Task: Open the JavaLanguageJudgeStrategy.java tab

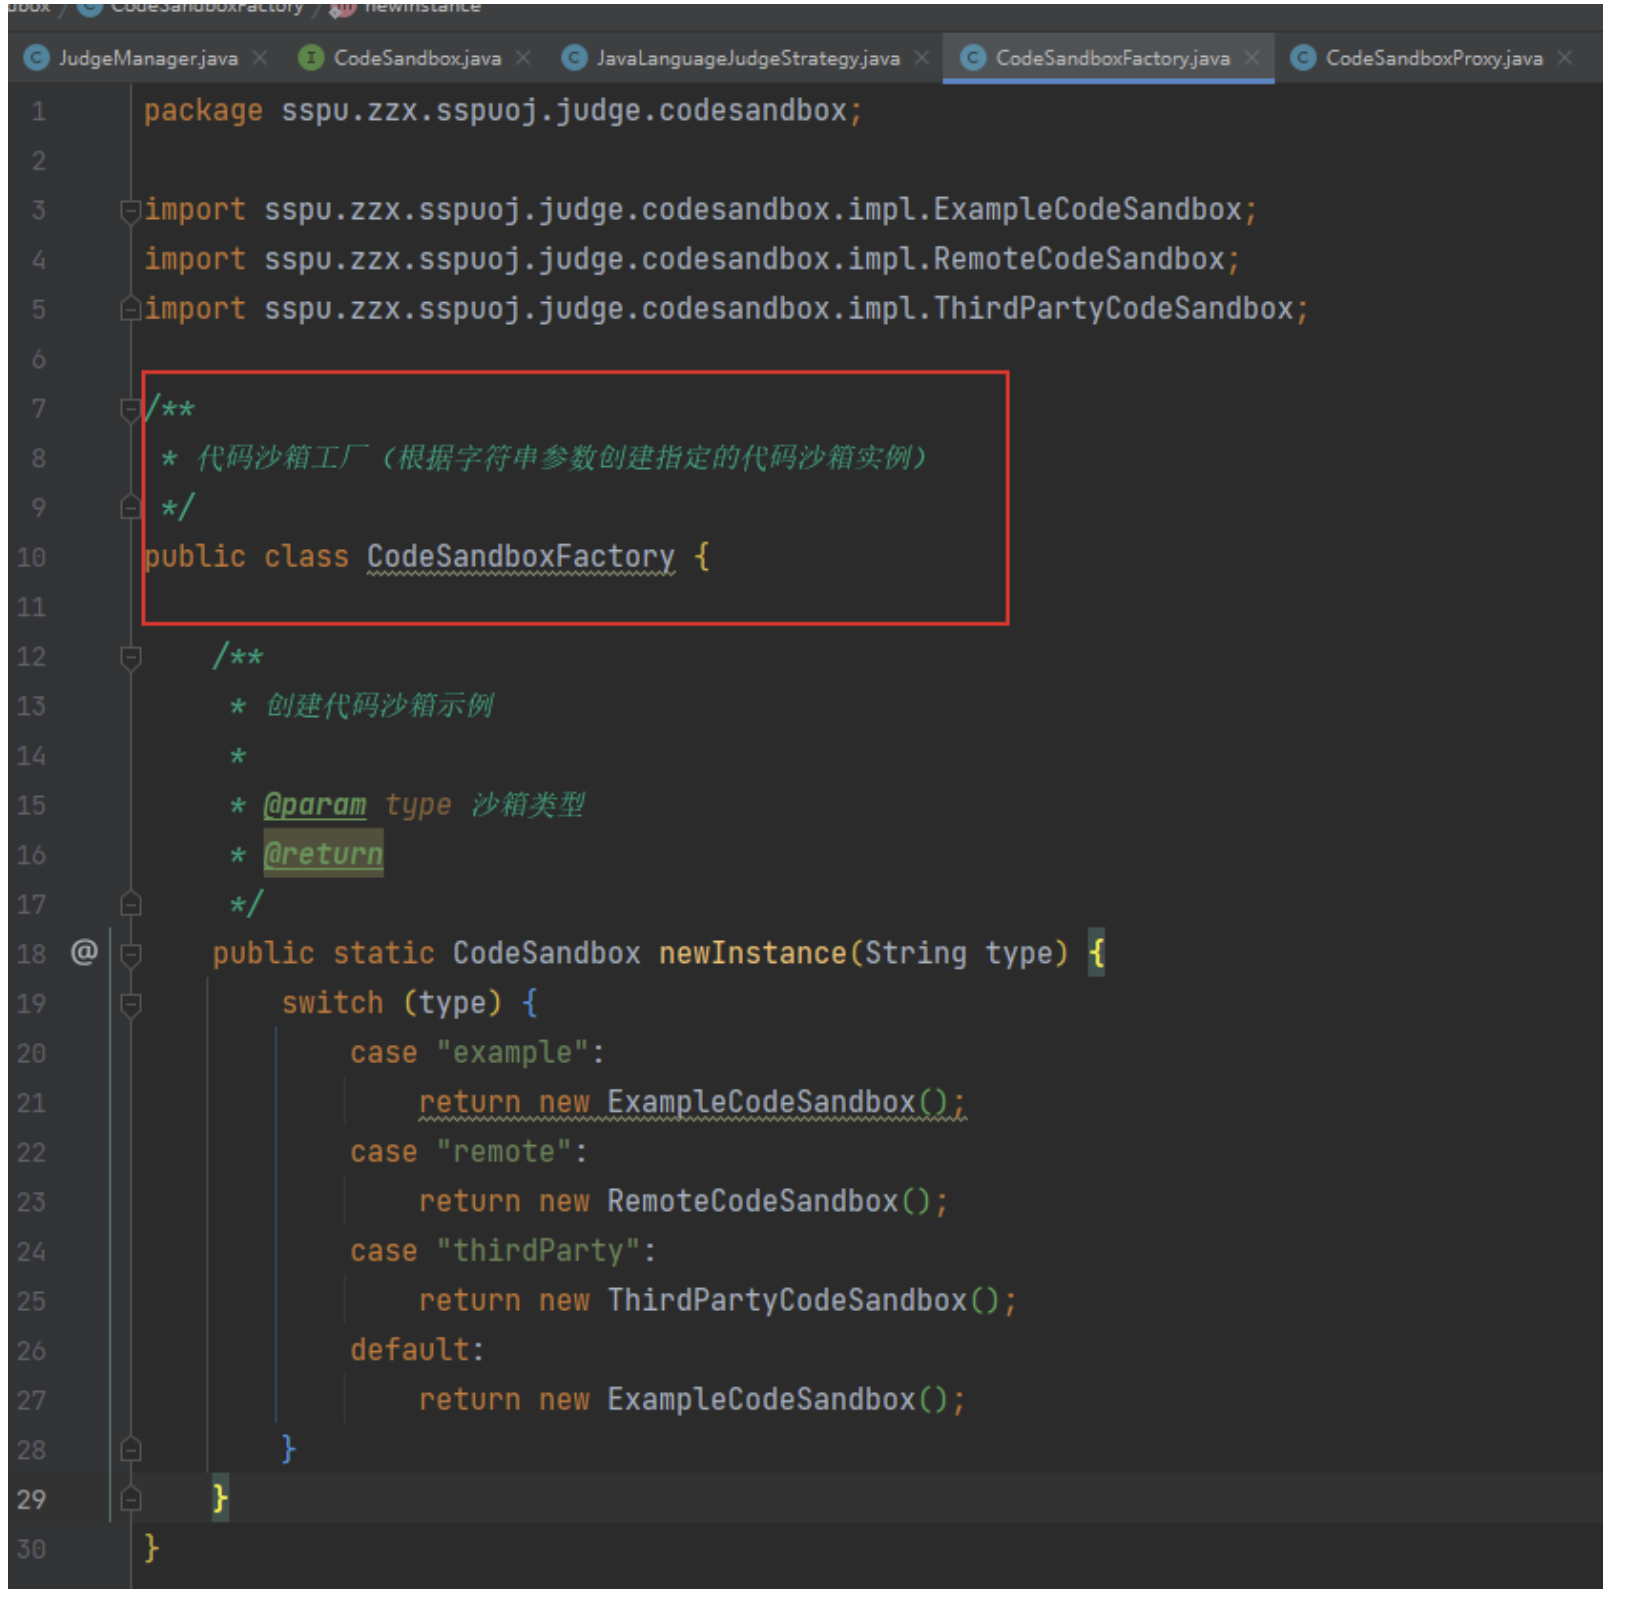Action: click(747, 58)
